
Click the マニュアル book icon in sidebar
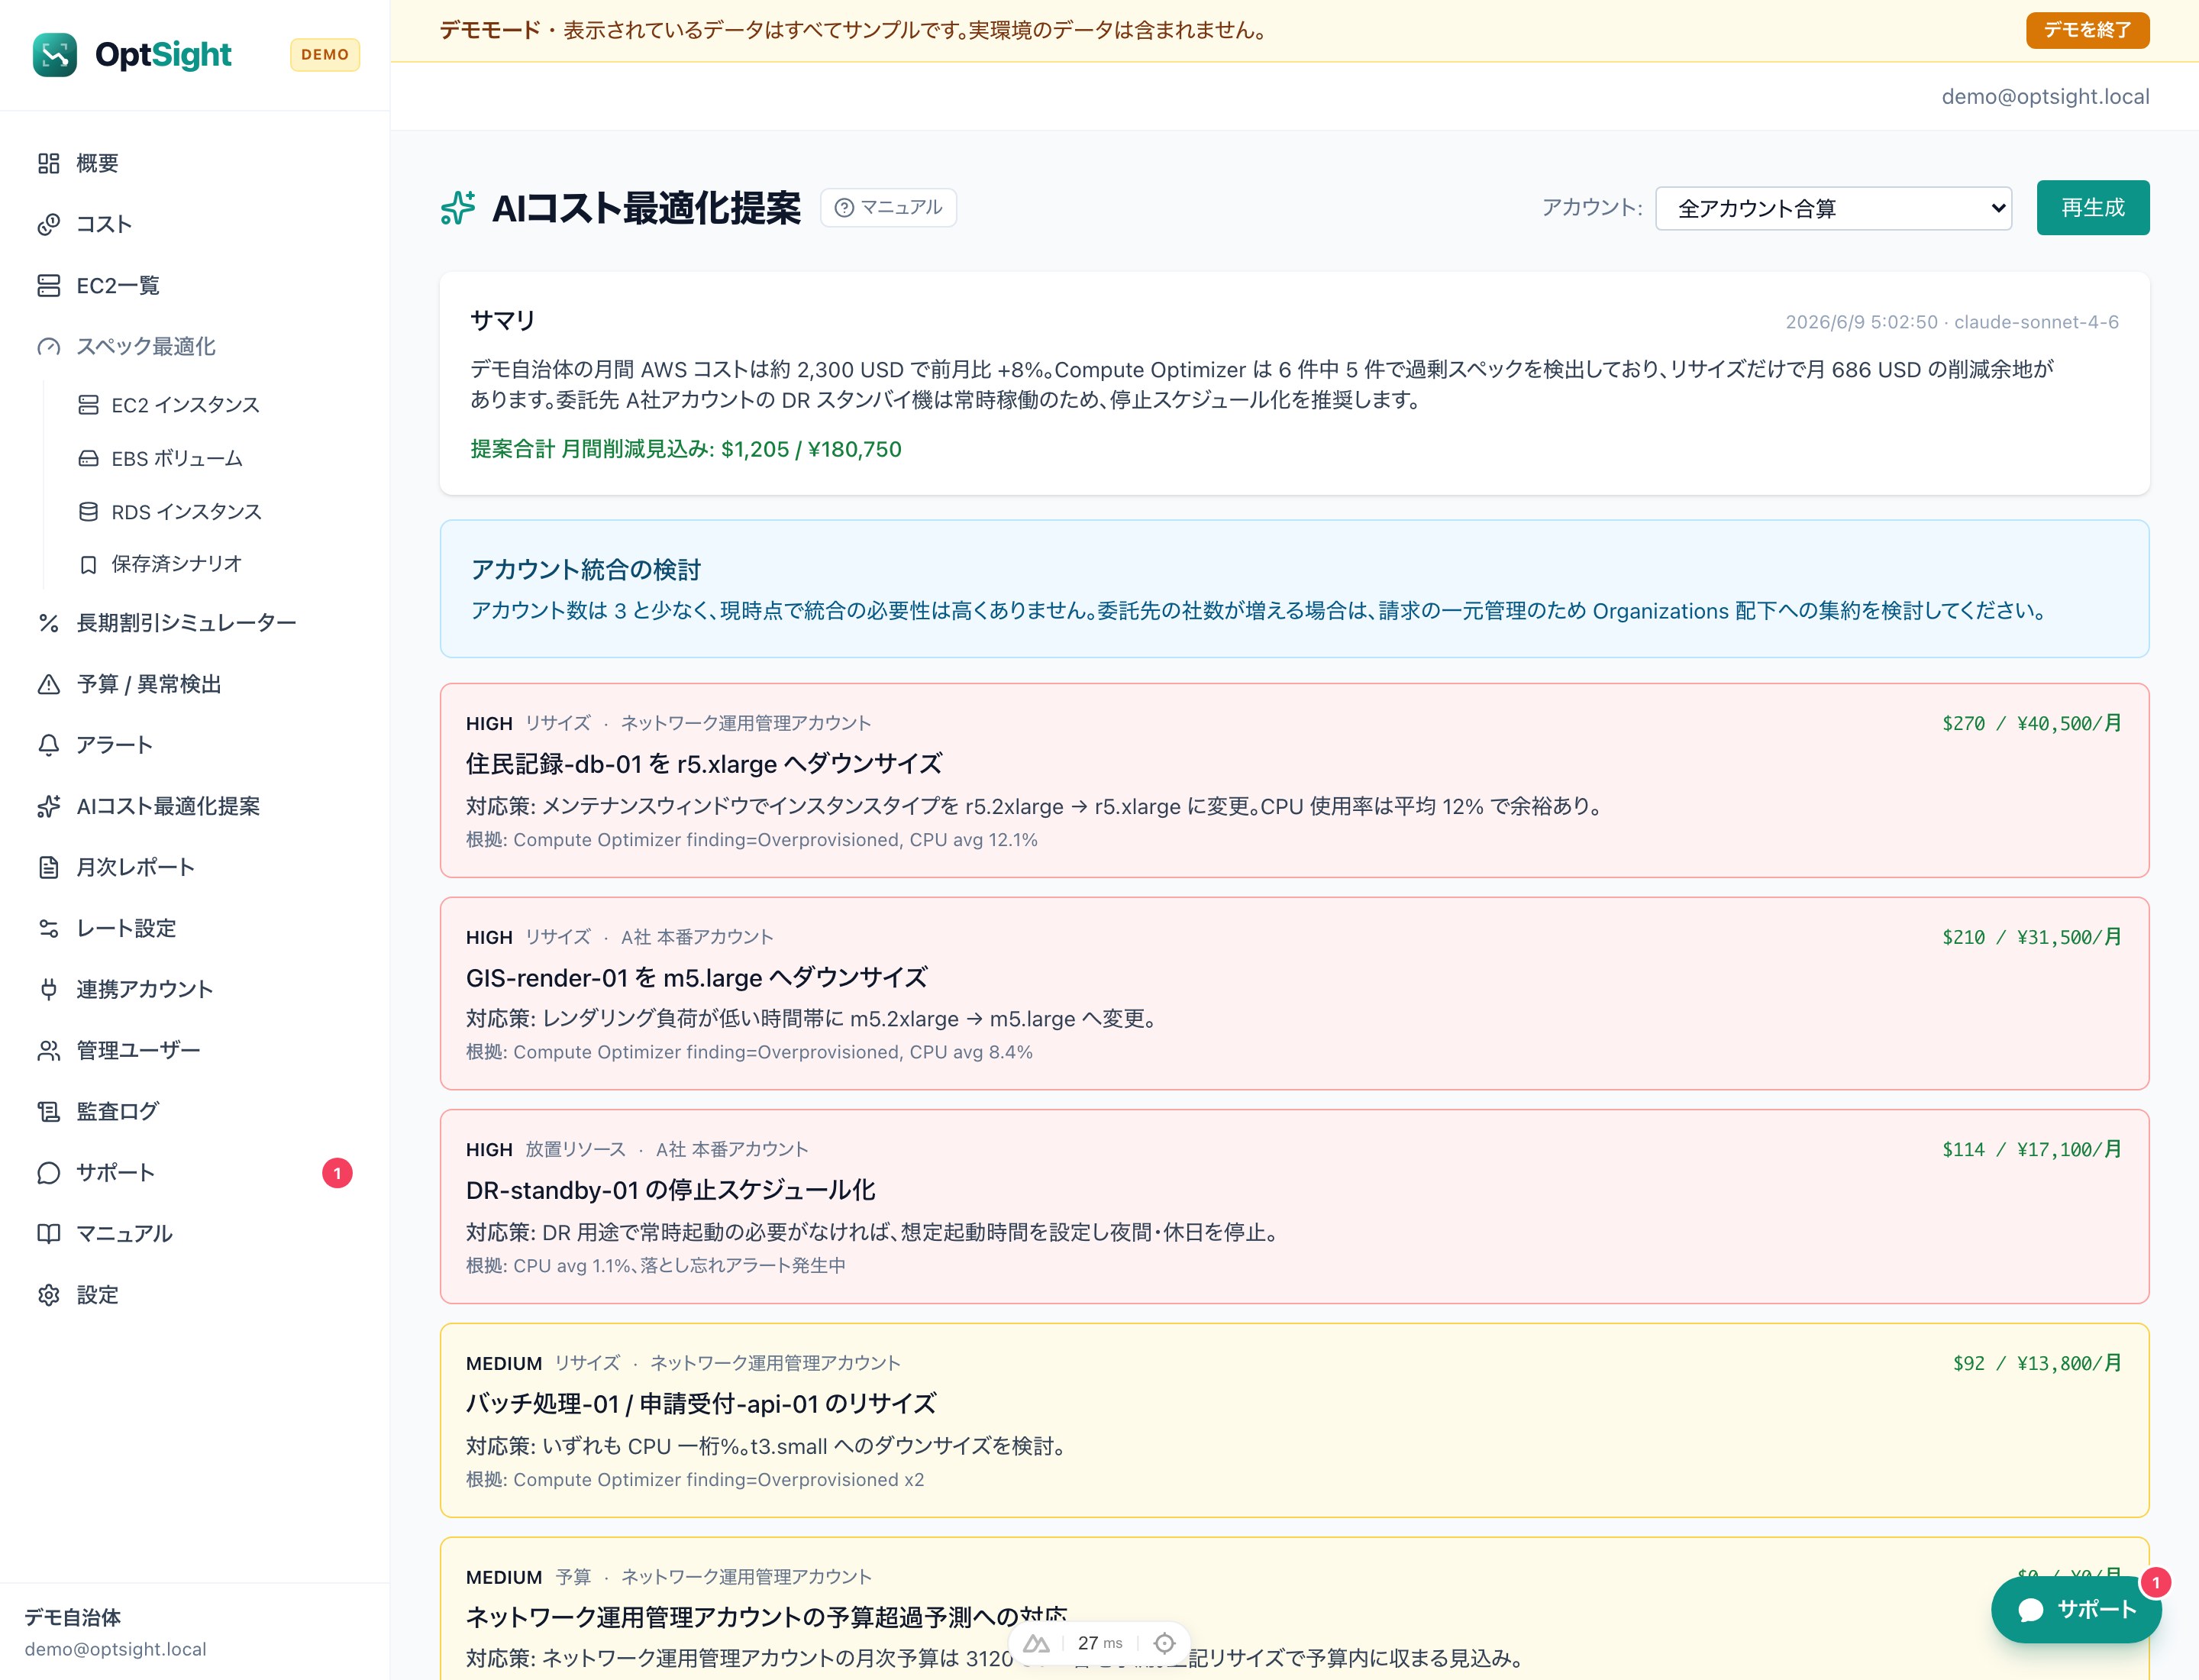49,1233
